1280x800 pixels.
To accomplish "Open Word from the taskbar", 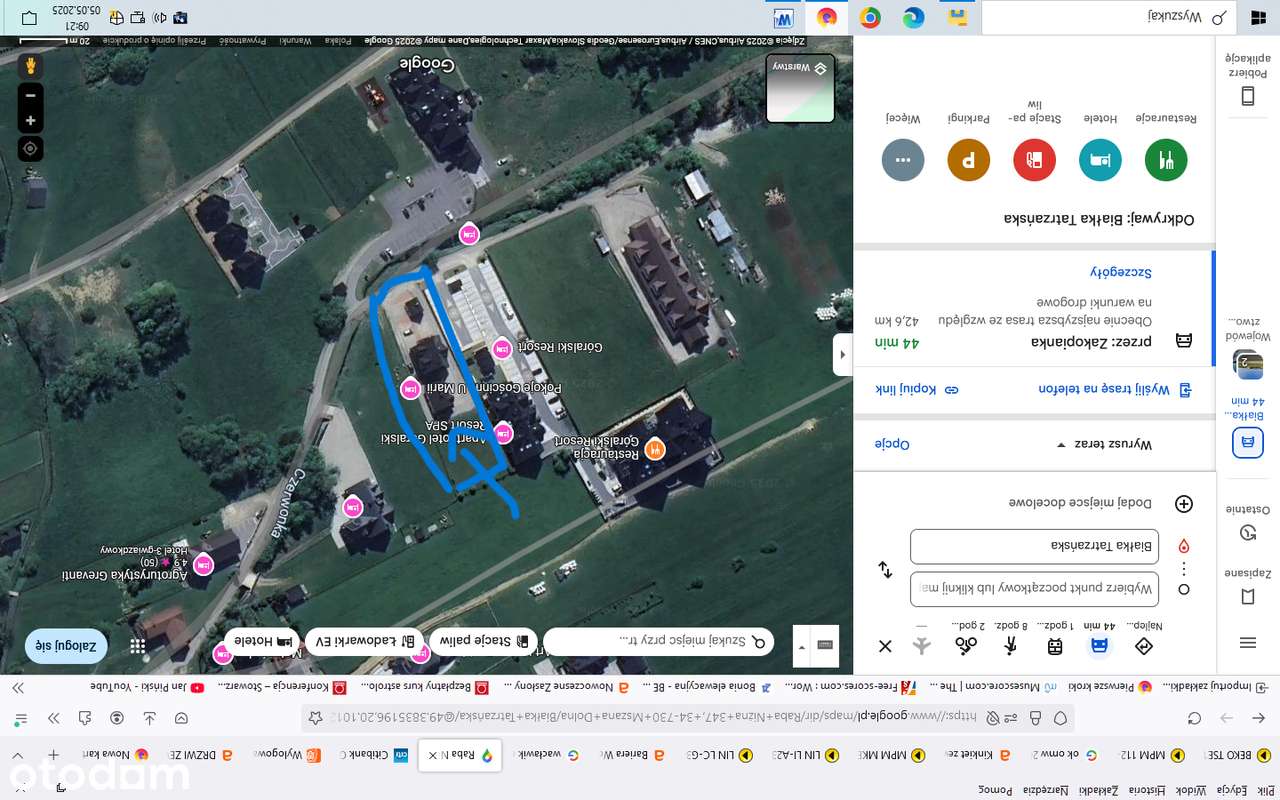I will coord(783,17).
